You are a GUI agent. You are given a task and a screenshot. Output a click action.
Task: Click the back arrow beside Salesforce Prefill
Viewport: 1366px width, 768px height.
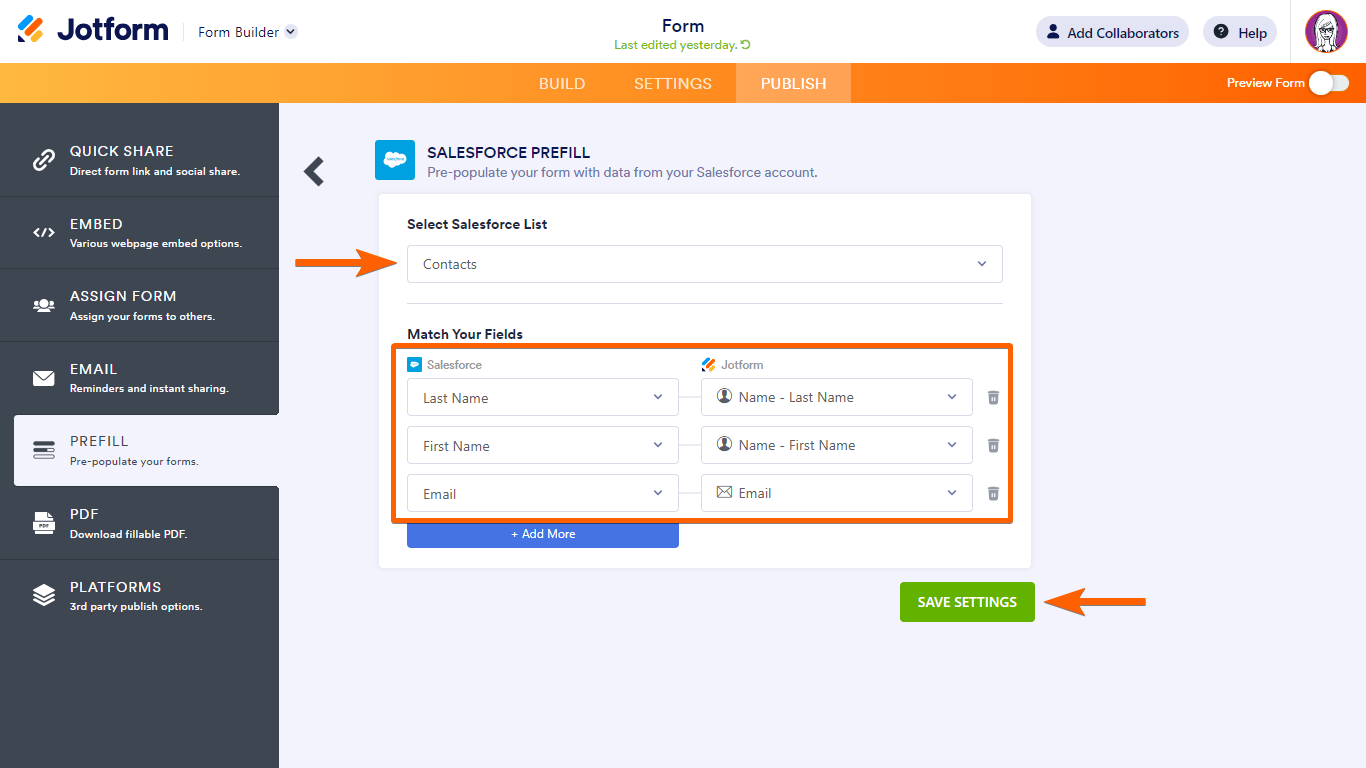[x=314, y=172]
